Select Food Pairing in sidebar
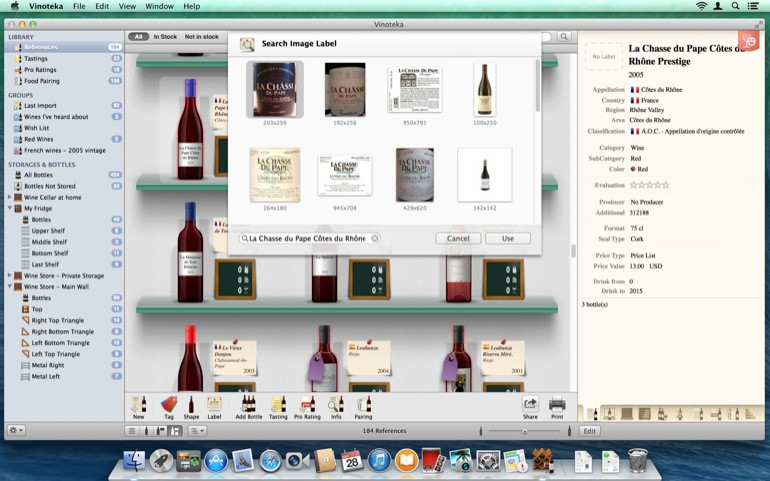This screenshot has width=770, height=481. coord(64,81)
